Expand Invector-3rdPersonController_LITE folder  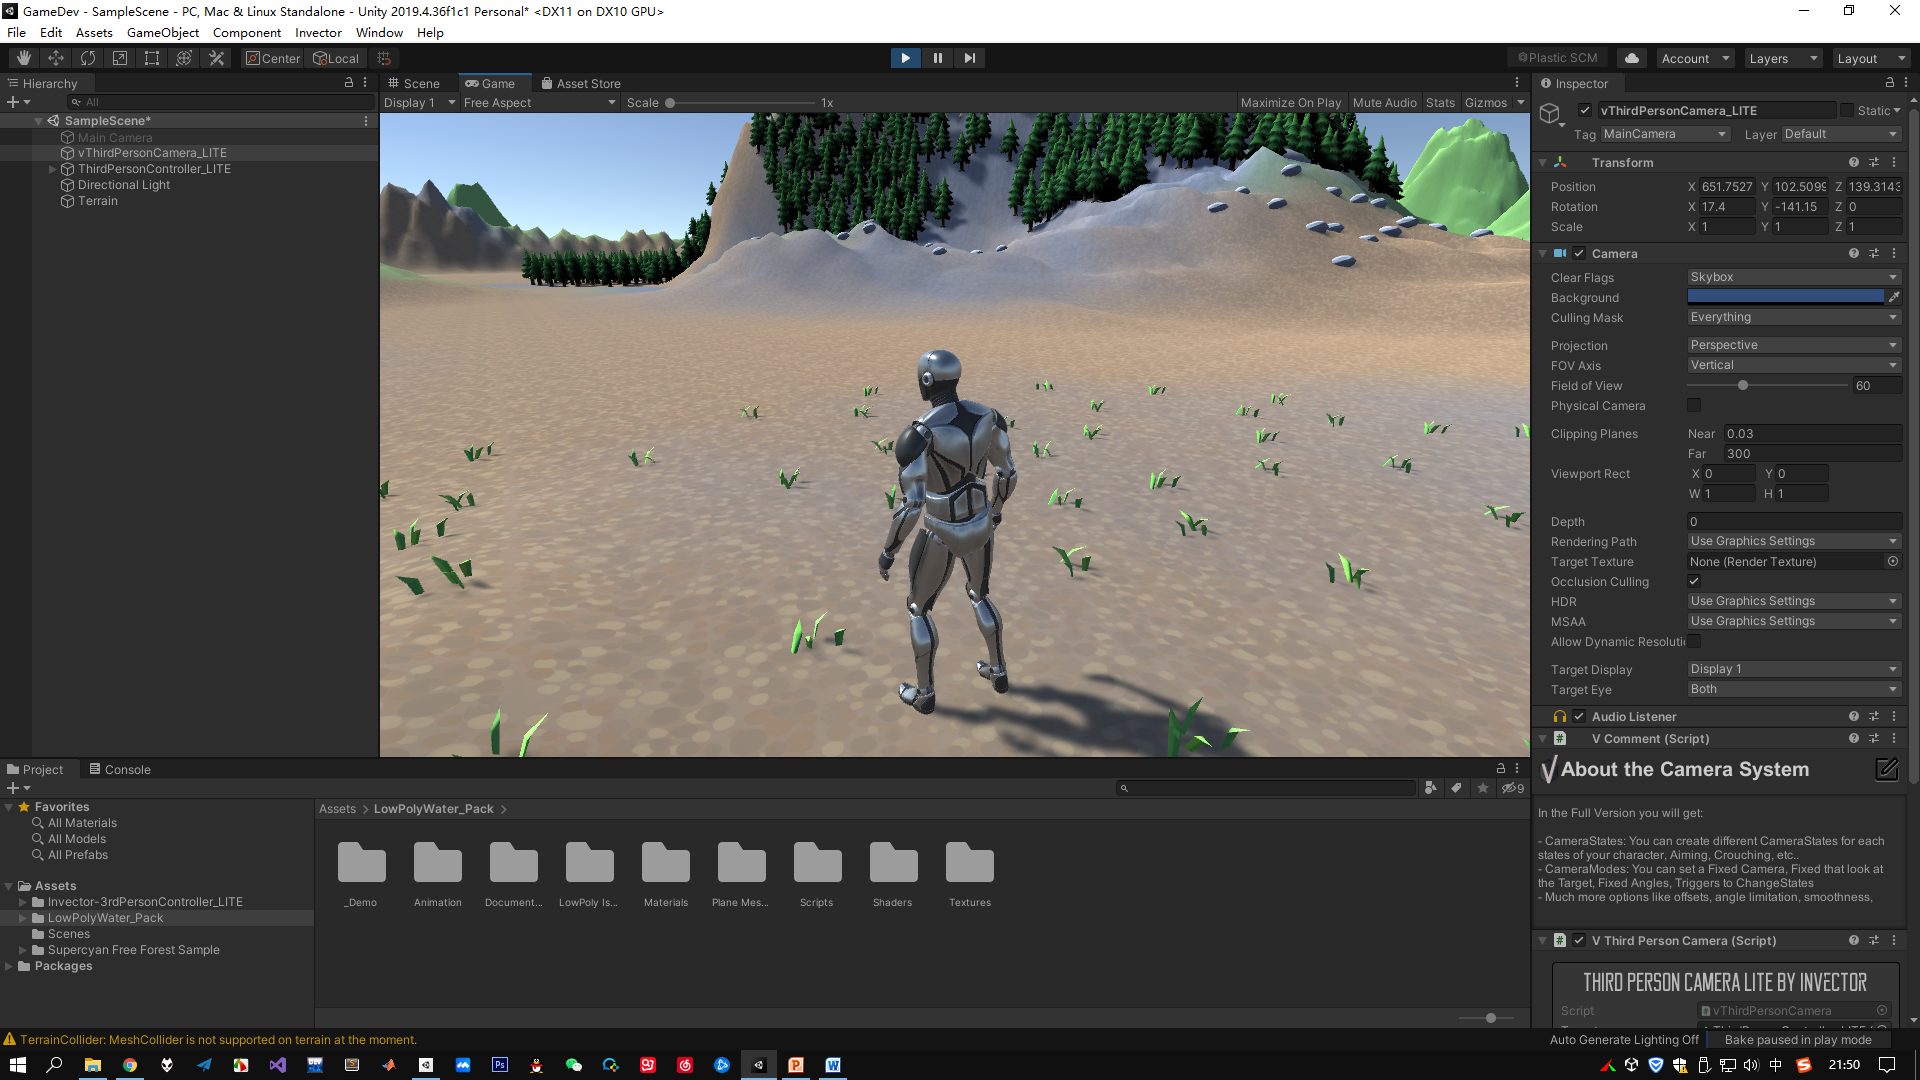coord(23,902)
